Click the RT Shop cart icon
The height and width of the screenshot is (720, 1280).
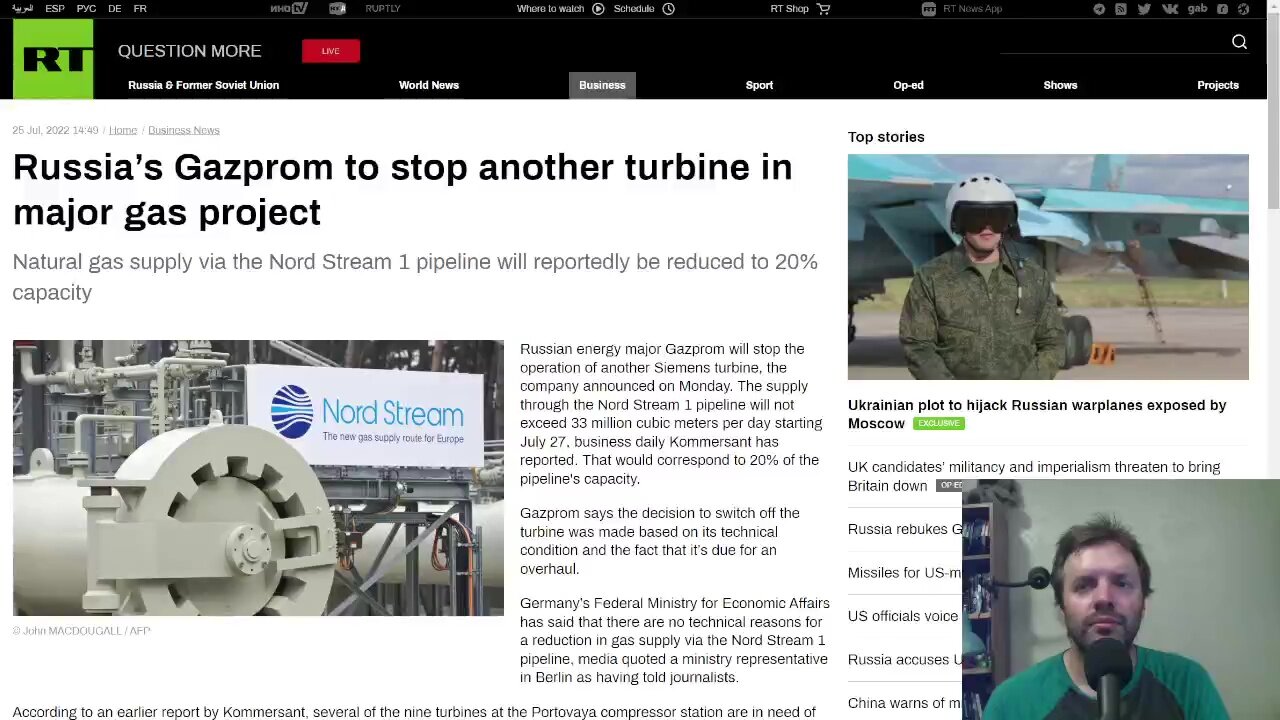(824, 9)
